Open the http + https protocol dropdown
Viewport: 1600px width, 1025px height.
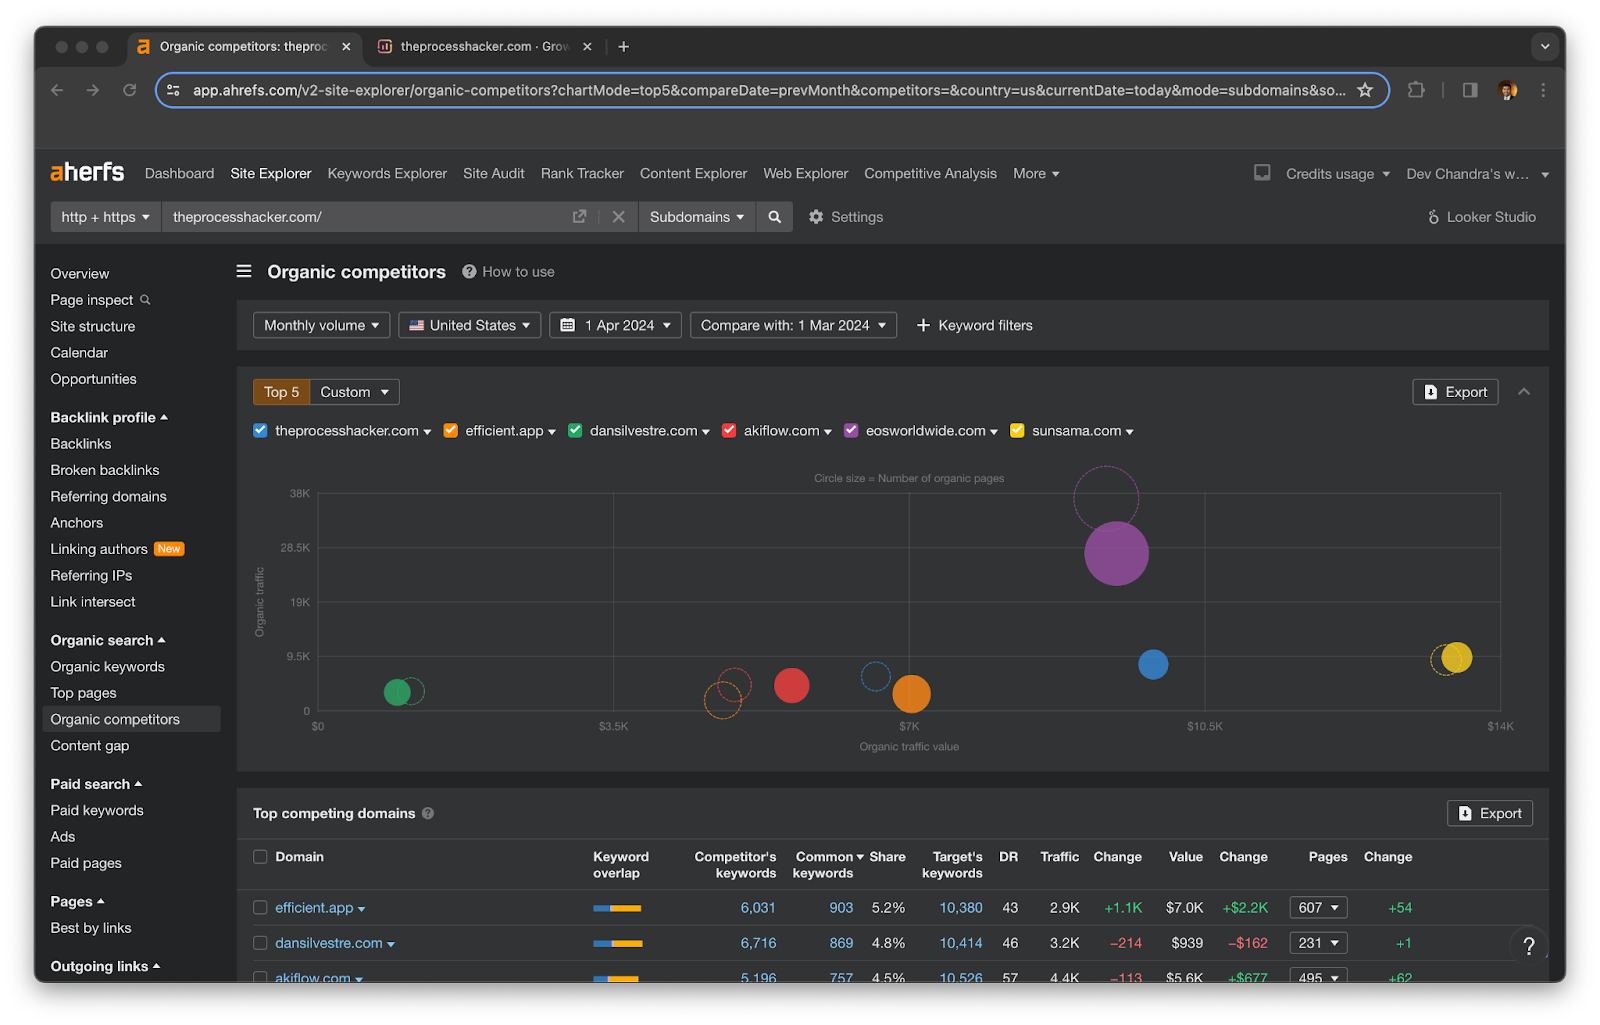tap(105, 217)
